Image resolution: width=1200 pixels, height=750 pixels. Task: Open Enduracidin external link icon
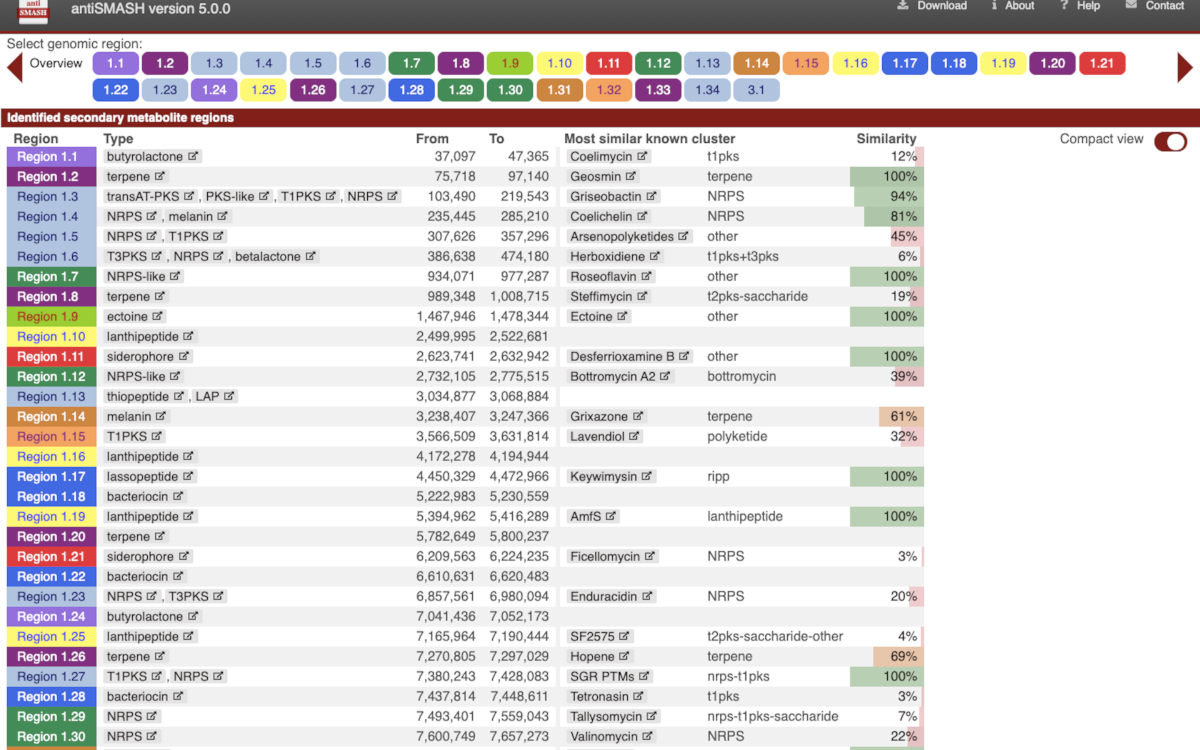pos(646,597)
